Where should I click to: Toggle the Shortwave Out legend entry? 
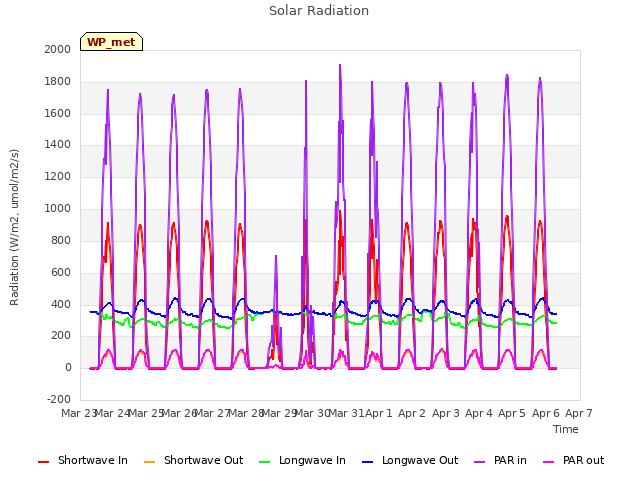[x=193, y=460]
